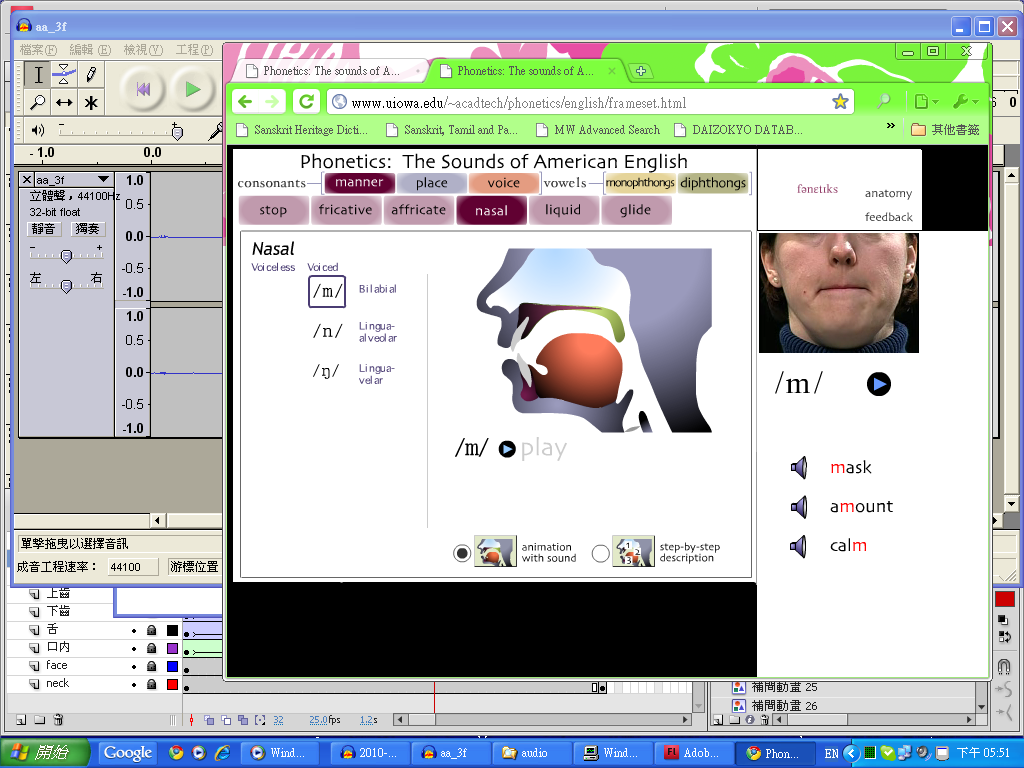Select the Time Shift tool
The image size is (1024, 768).
[64, 102]
